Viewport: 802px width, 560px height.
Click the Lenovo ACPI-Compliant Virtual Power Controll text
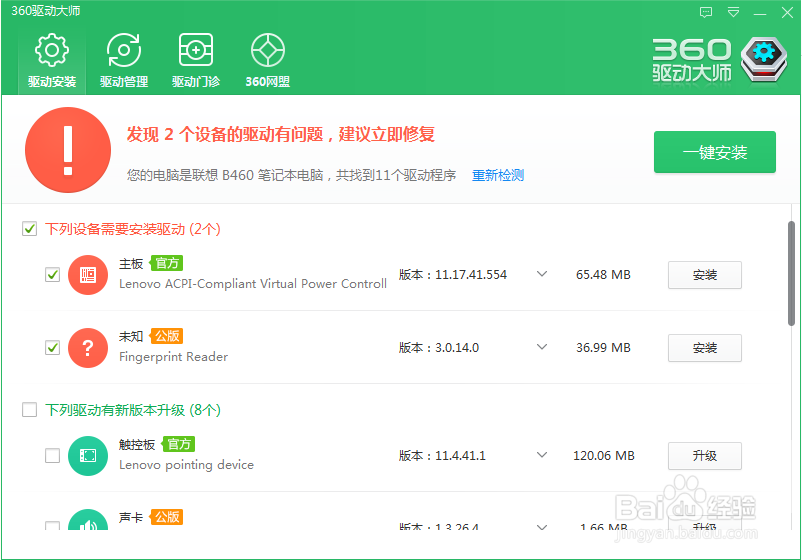click(x=253, y=284)
